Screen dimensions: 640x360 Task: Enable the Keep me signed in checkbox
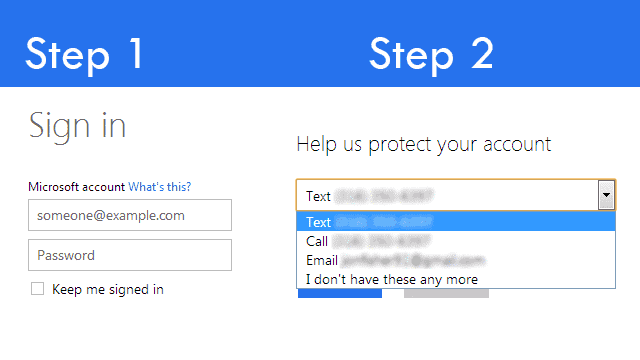(x=38, y=289)
